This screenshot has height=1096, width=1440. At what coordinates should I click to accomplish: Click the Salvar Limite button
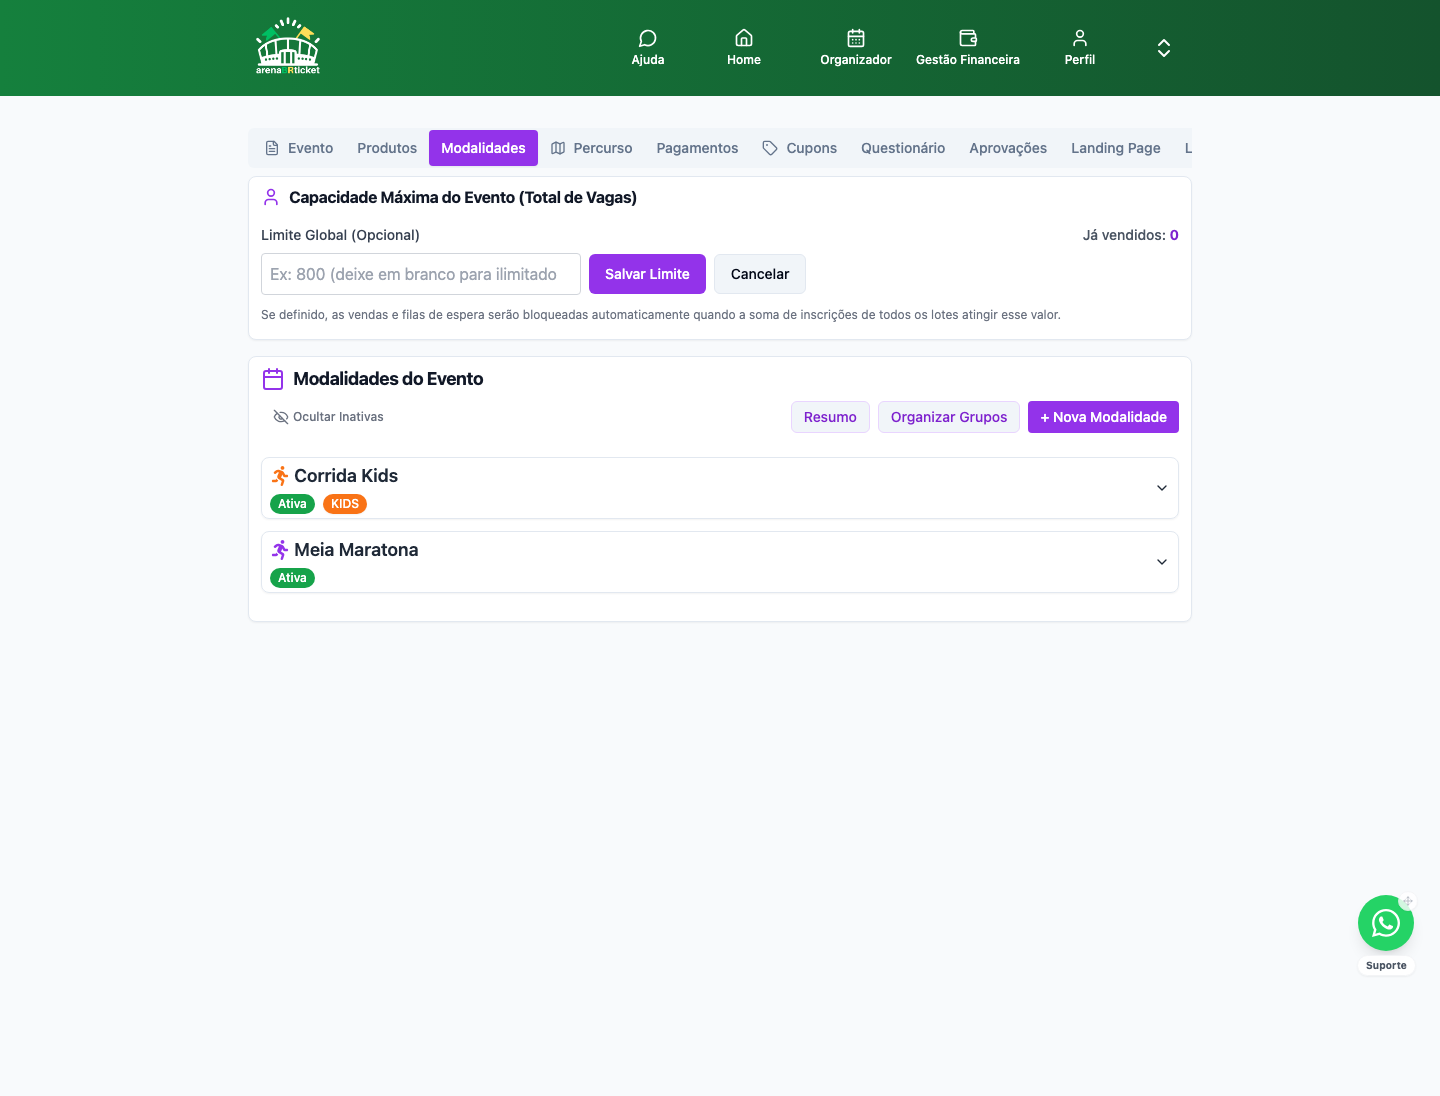pyautogui.click(x=647, y=274)
